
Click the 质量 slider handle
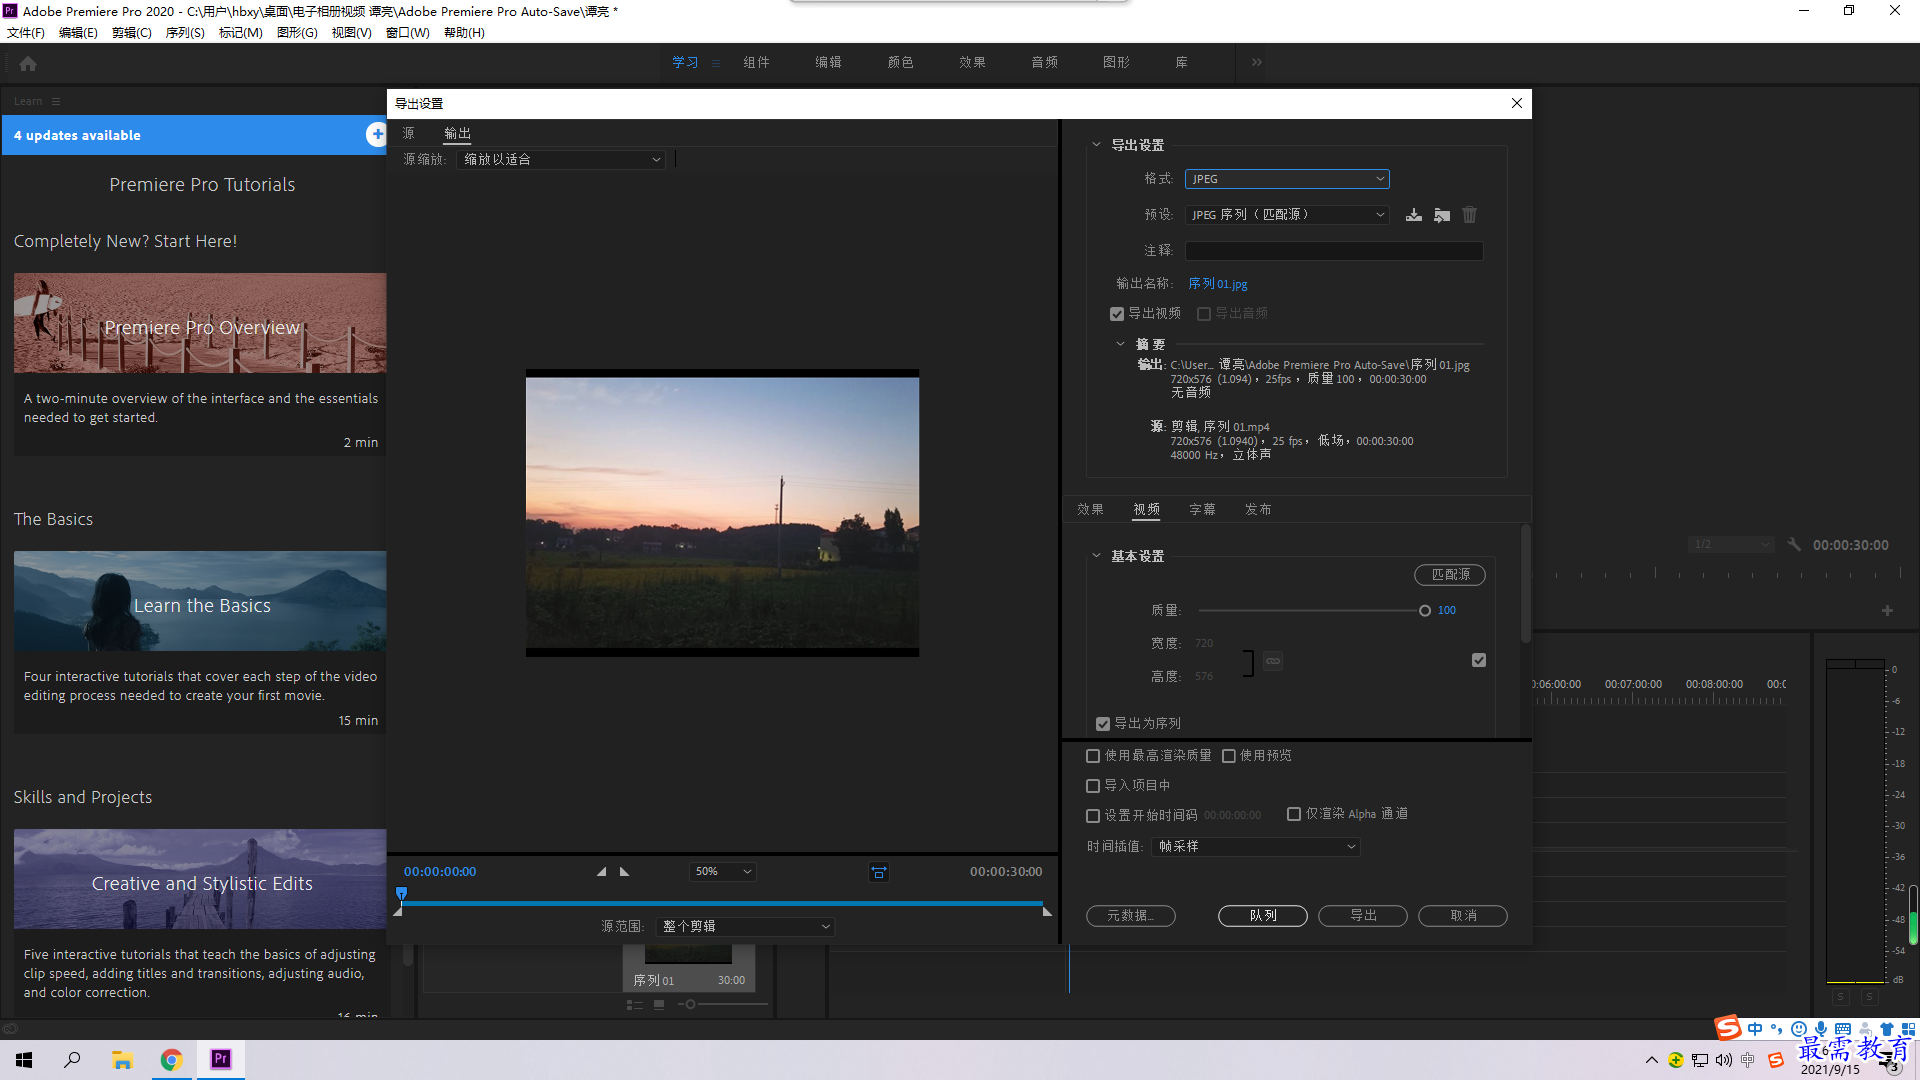[1425, 611]
